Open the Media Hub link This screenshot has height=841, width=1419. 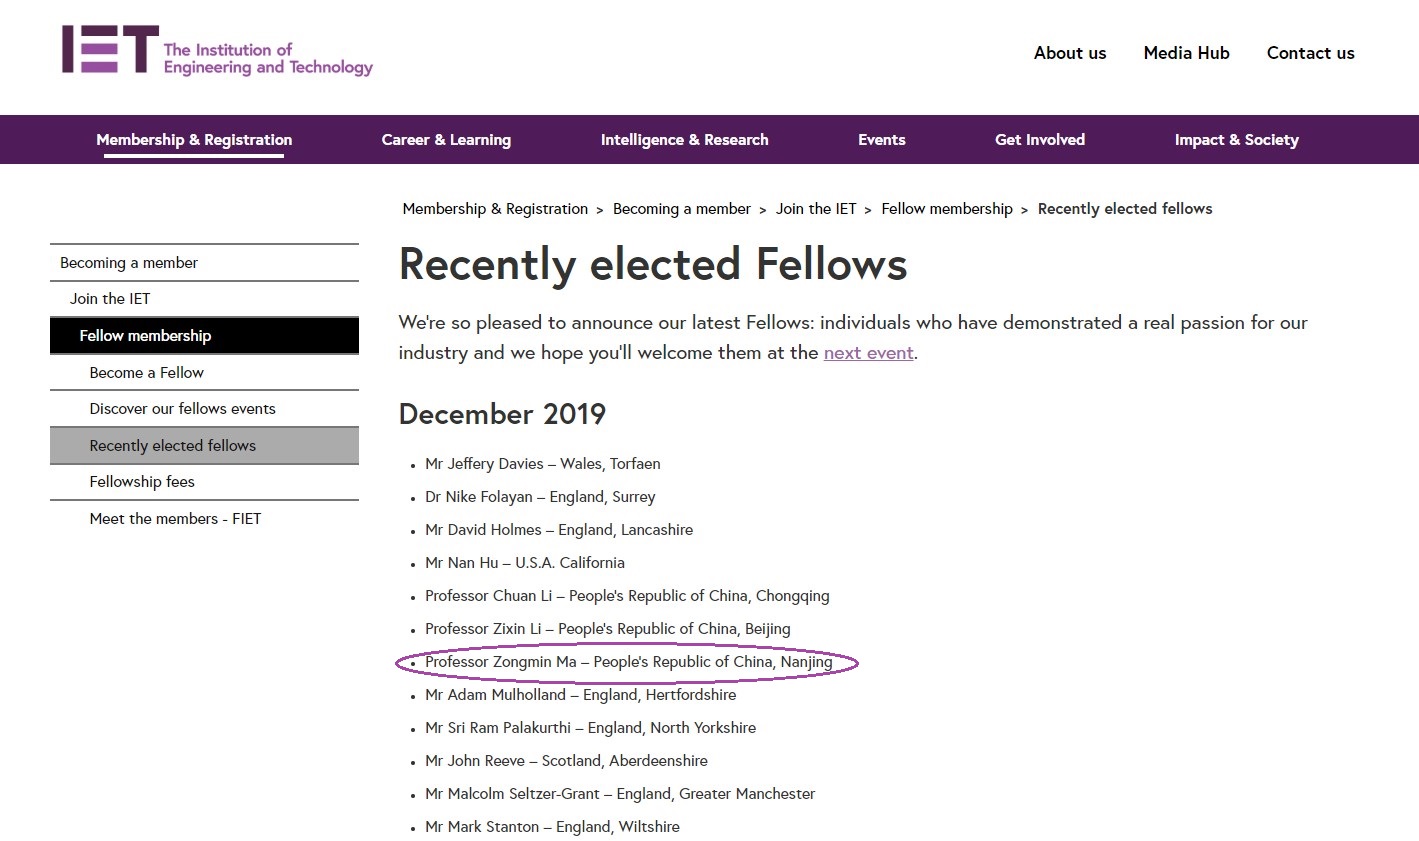(1186, 53)
